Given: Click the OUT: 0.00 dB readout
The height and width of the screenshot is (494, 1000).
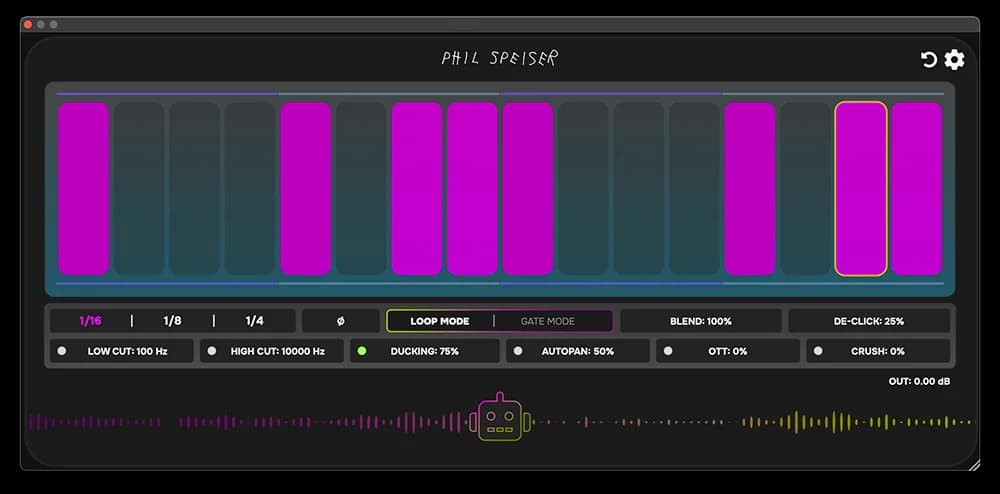Looking at the screenshot, I should [919, 381].
